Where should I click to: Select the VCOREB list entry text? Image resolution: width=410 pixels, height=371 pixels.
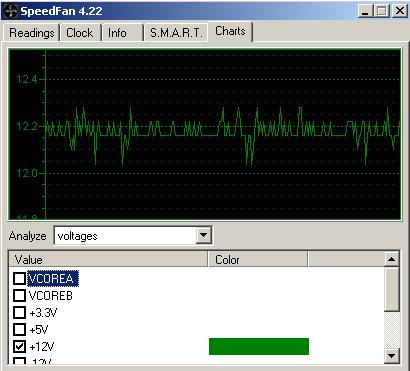click(x=51, y=296)
